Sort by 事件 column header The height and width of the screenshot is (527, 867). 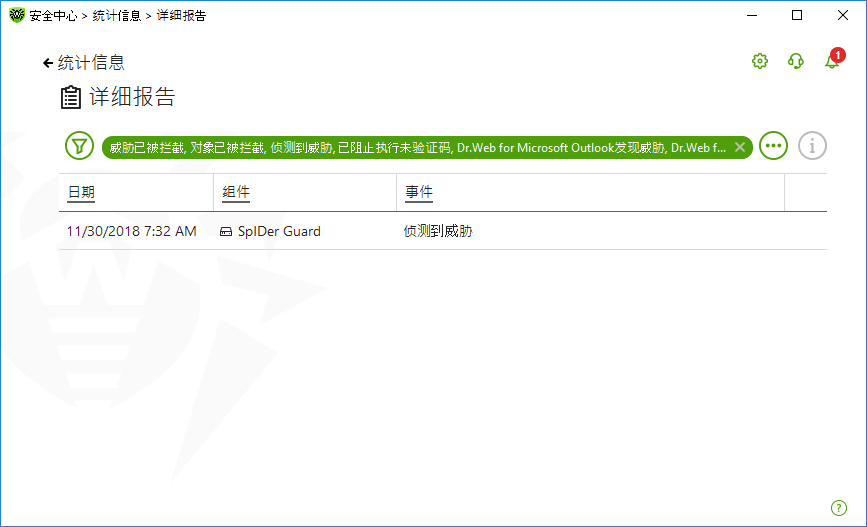point(419,192)
